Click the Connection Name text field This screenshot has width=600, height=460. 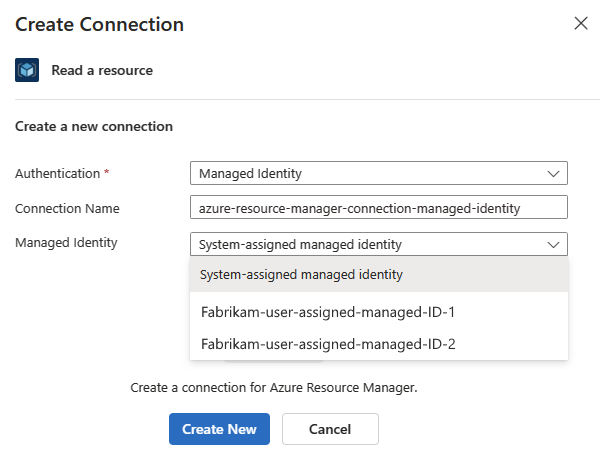379,207
